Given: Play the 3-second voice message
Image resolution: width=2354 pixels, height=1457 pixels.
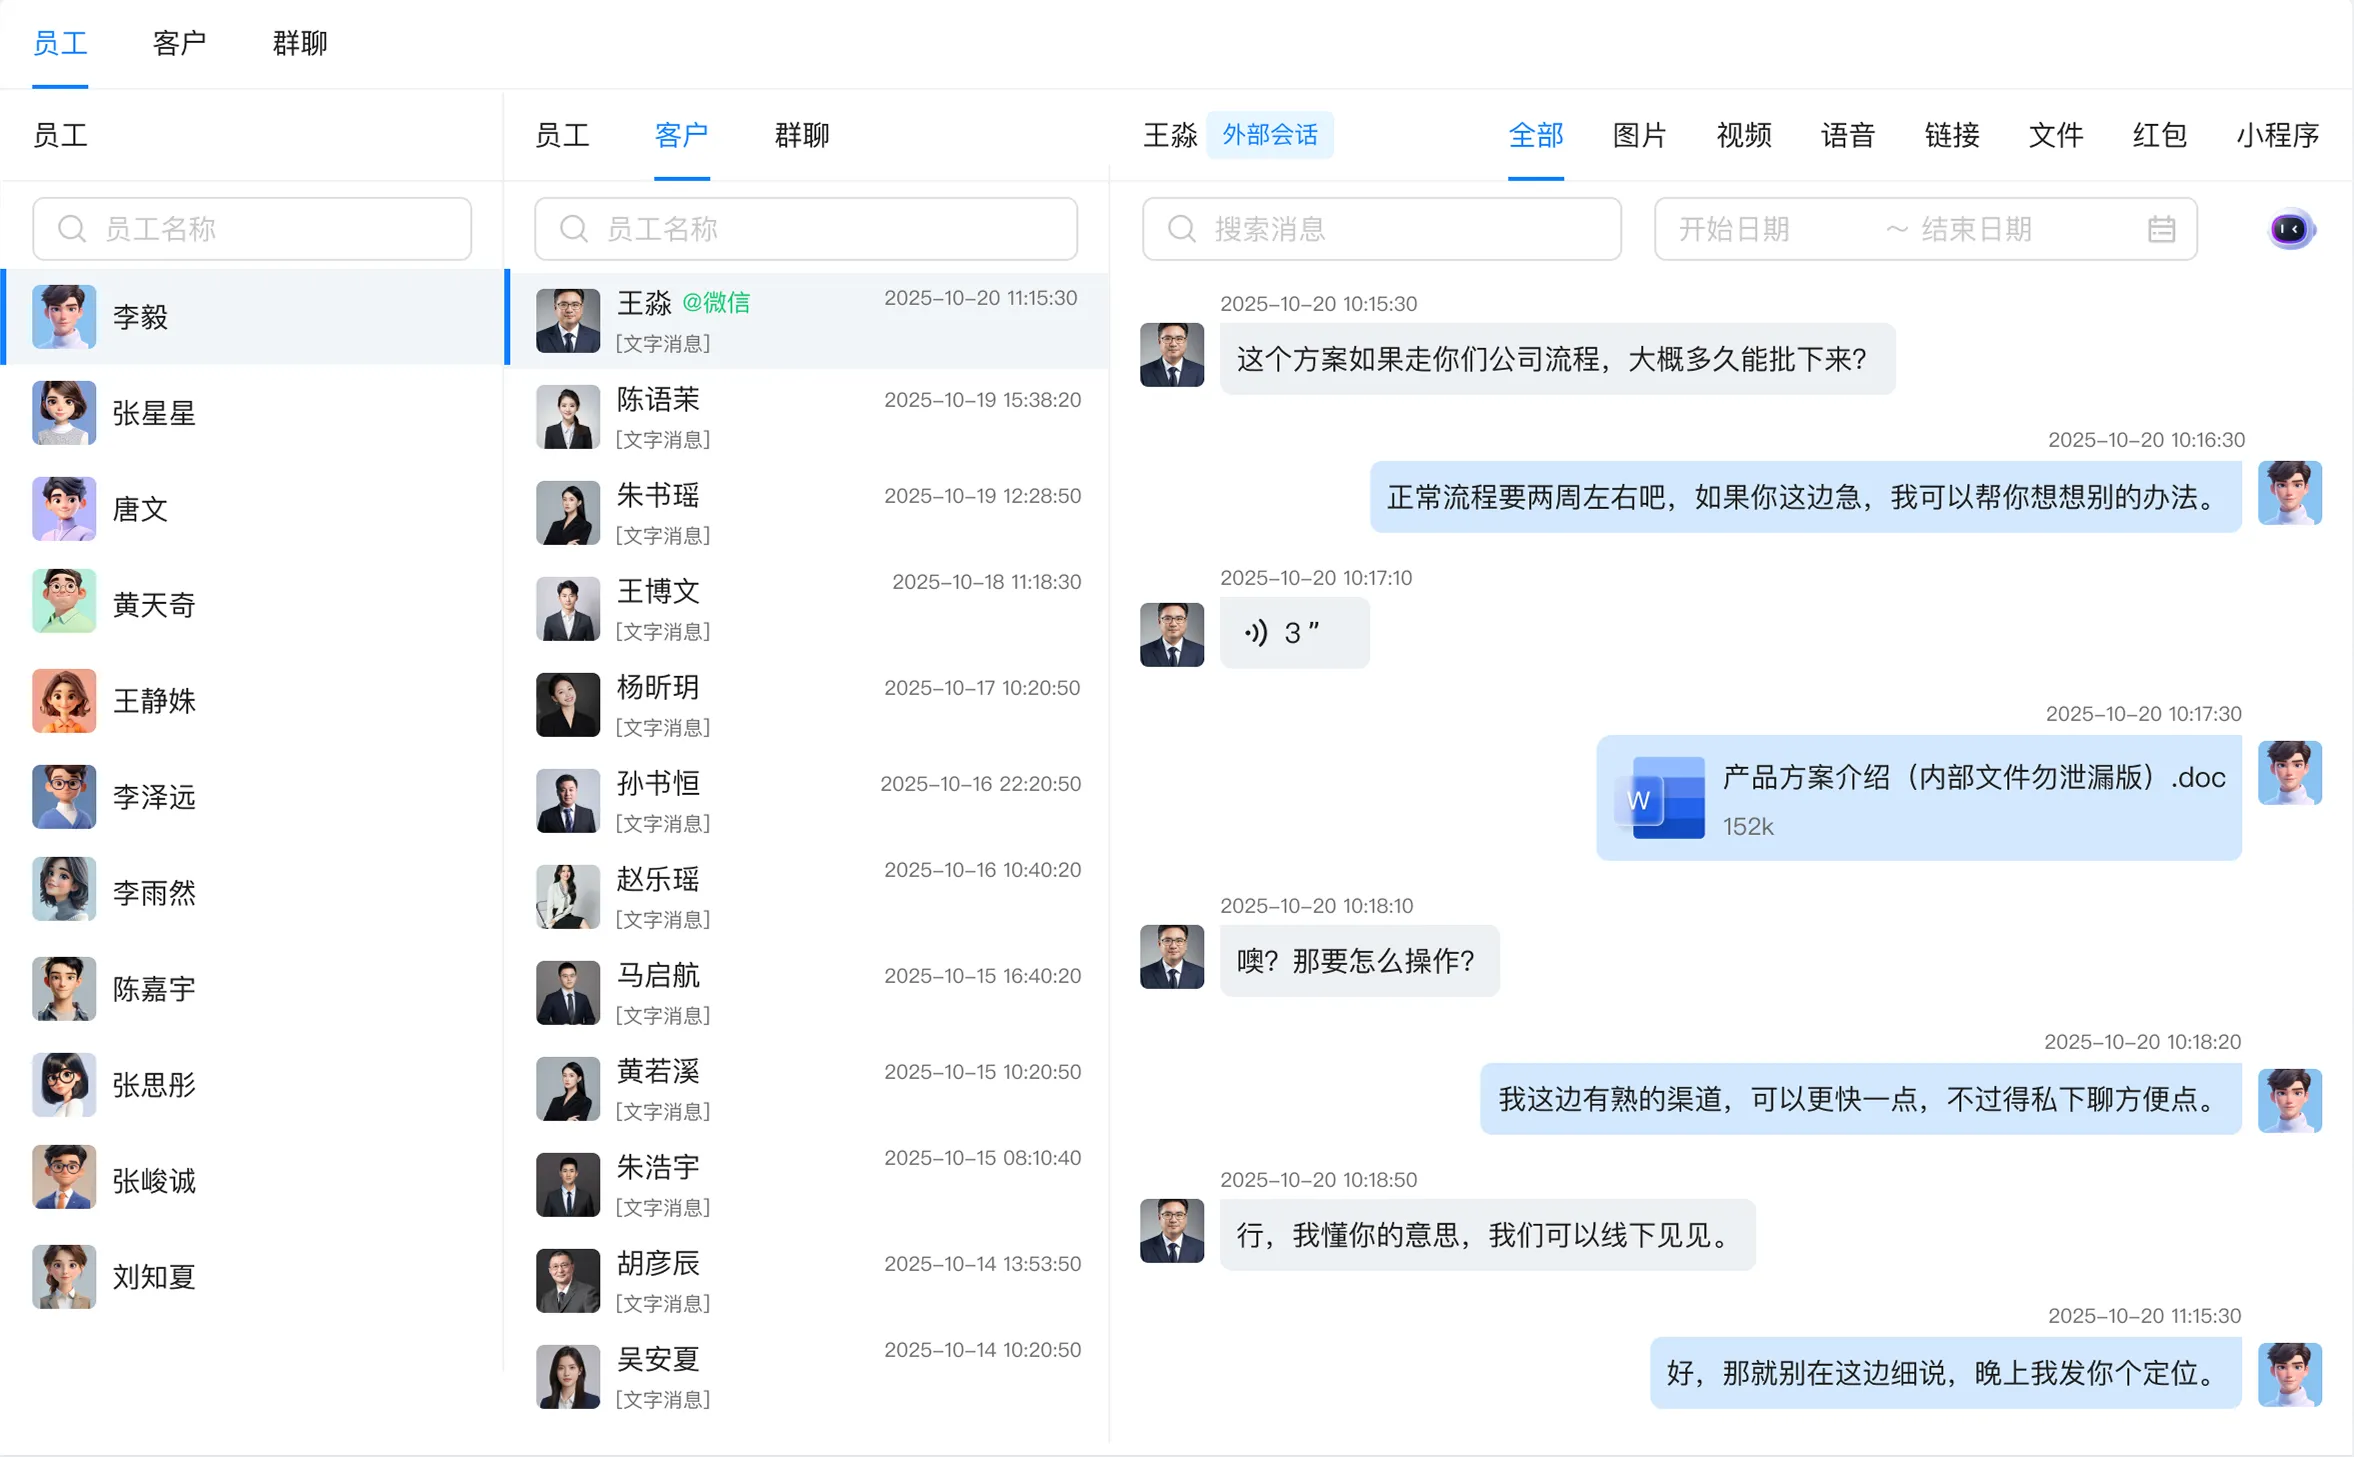Looking at the screenshot, I should (1293, 633).
